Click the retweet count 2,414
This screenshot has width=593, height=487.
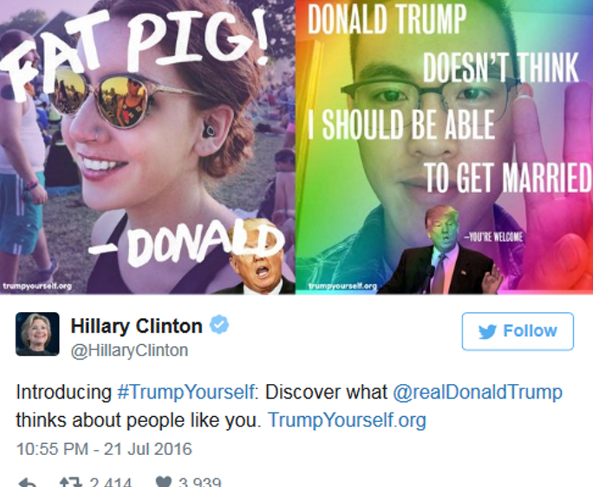pos(111,482)
